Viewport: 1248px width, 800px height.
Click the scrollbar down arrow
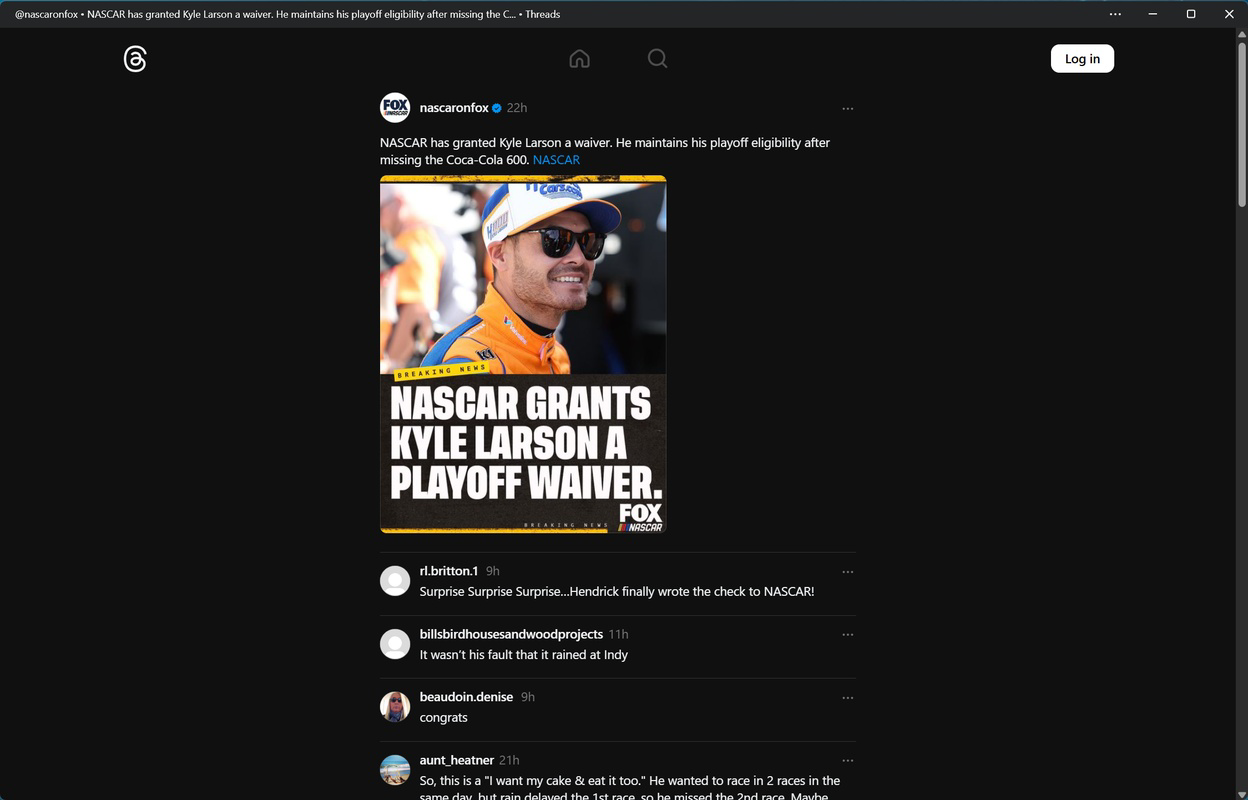click(x=1242, y=793)
